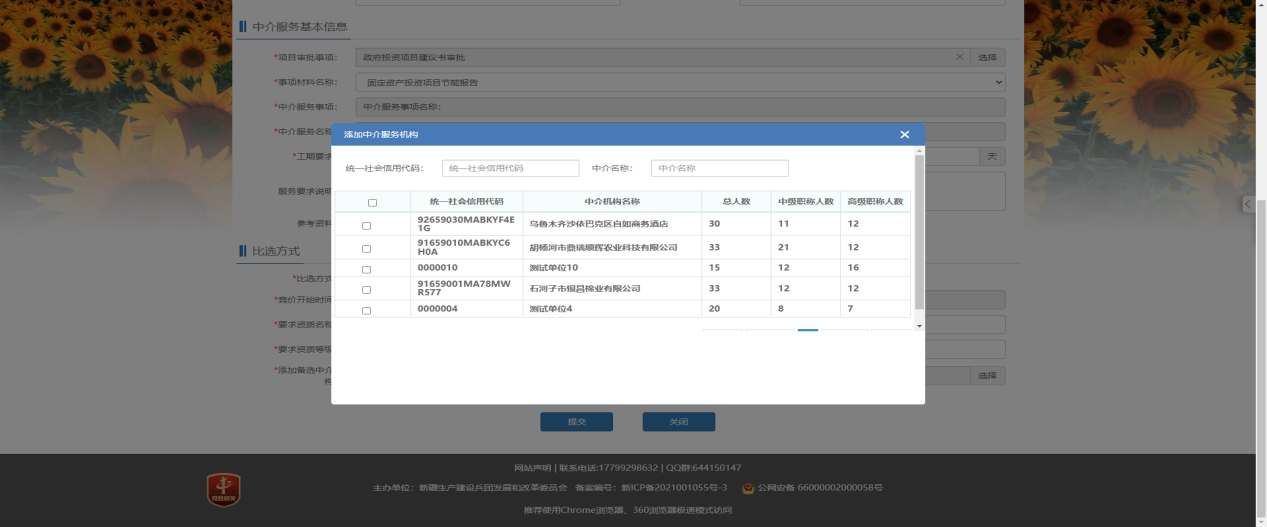Click the dialog scrollbar up arrow

coord(919,152)
